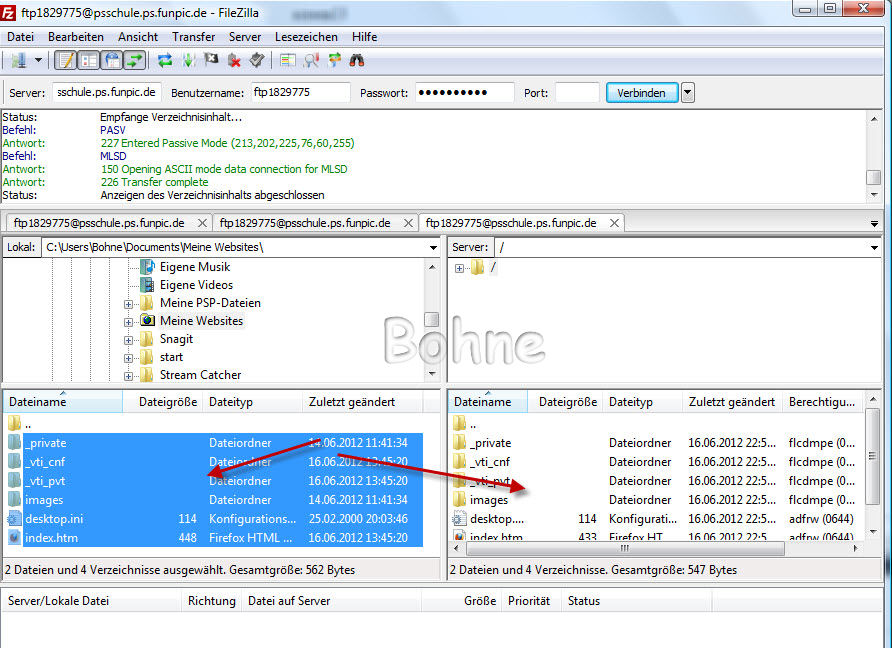Toggle the message log display
Viewport: 892px width, 648px height.
(65, 60)
